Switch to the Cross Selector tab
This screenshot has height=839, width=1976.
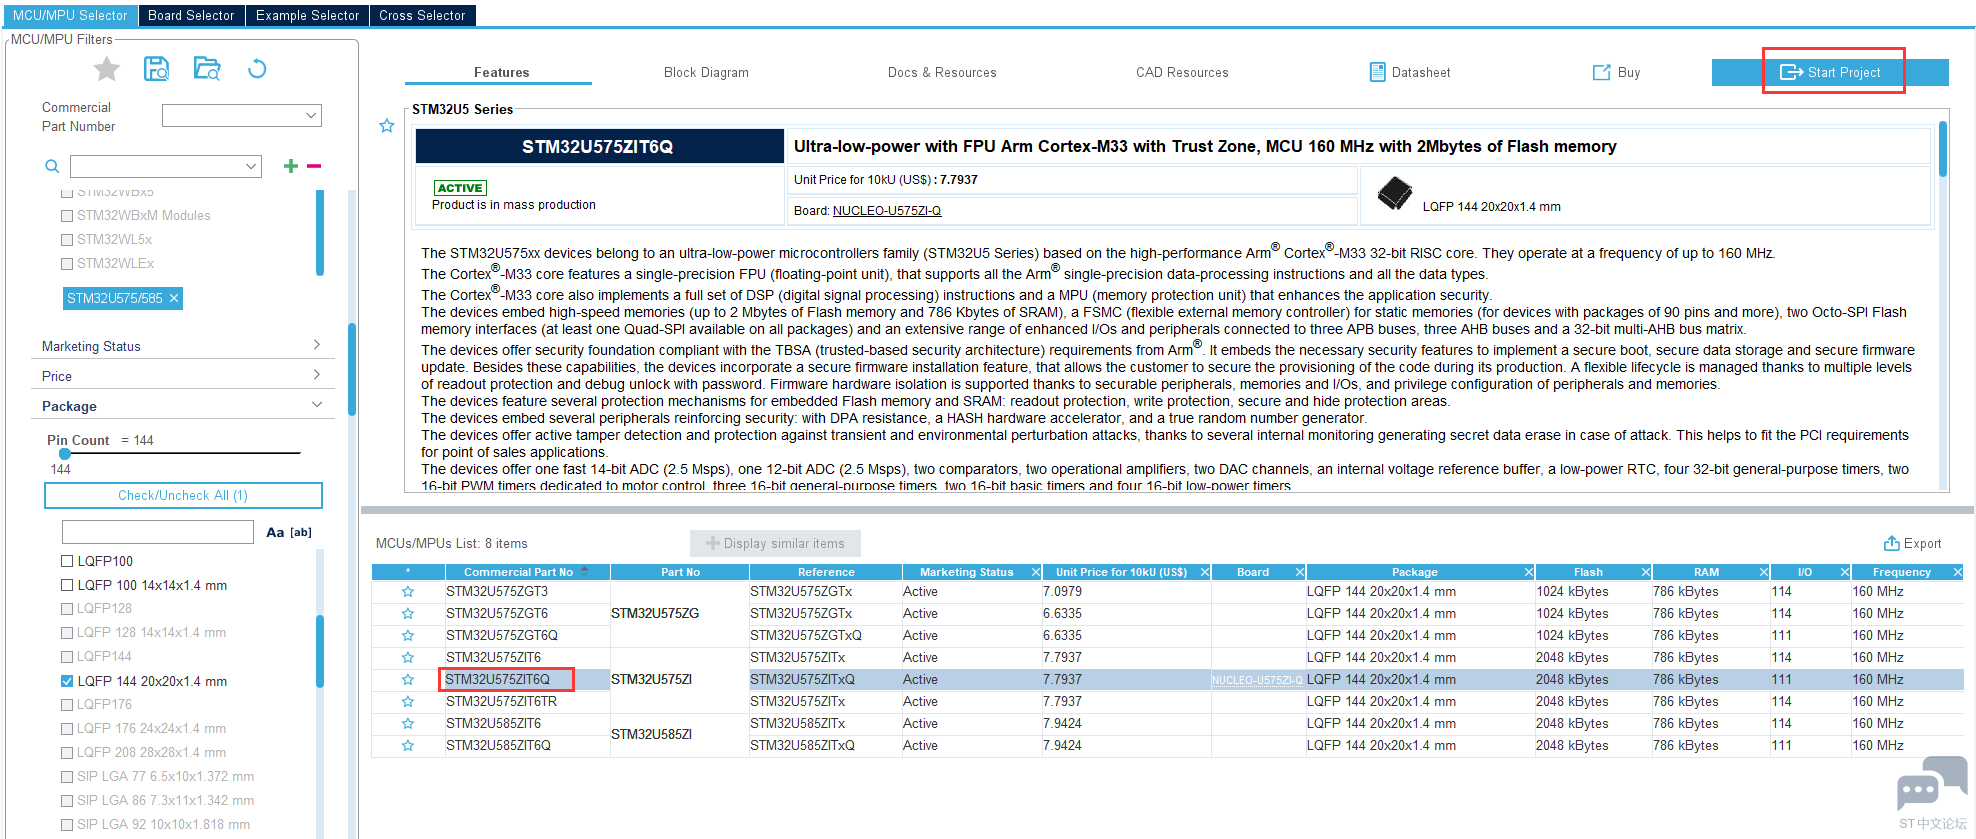coord(422,15)
